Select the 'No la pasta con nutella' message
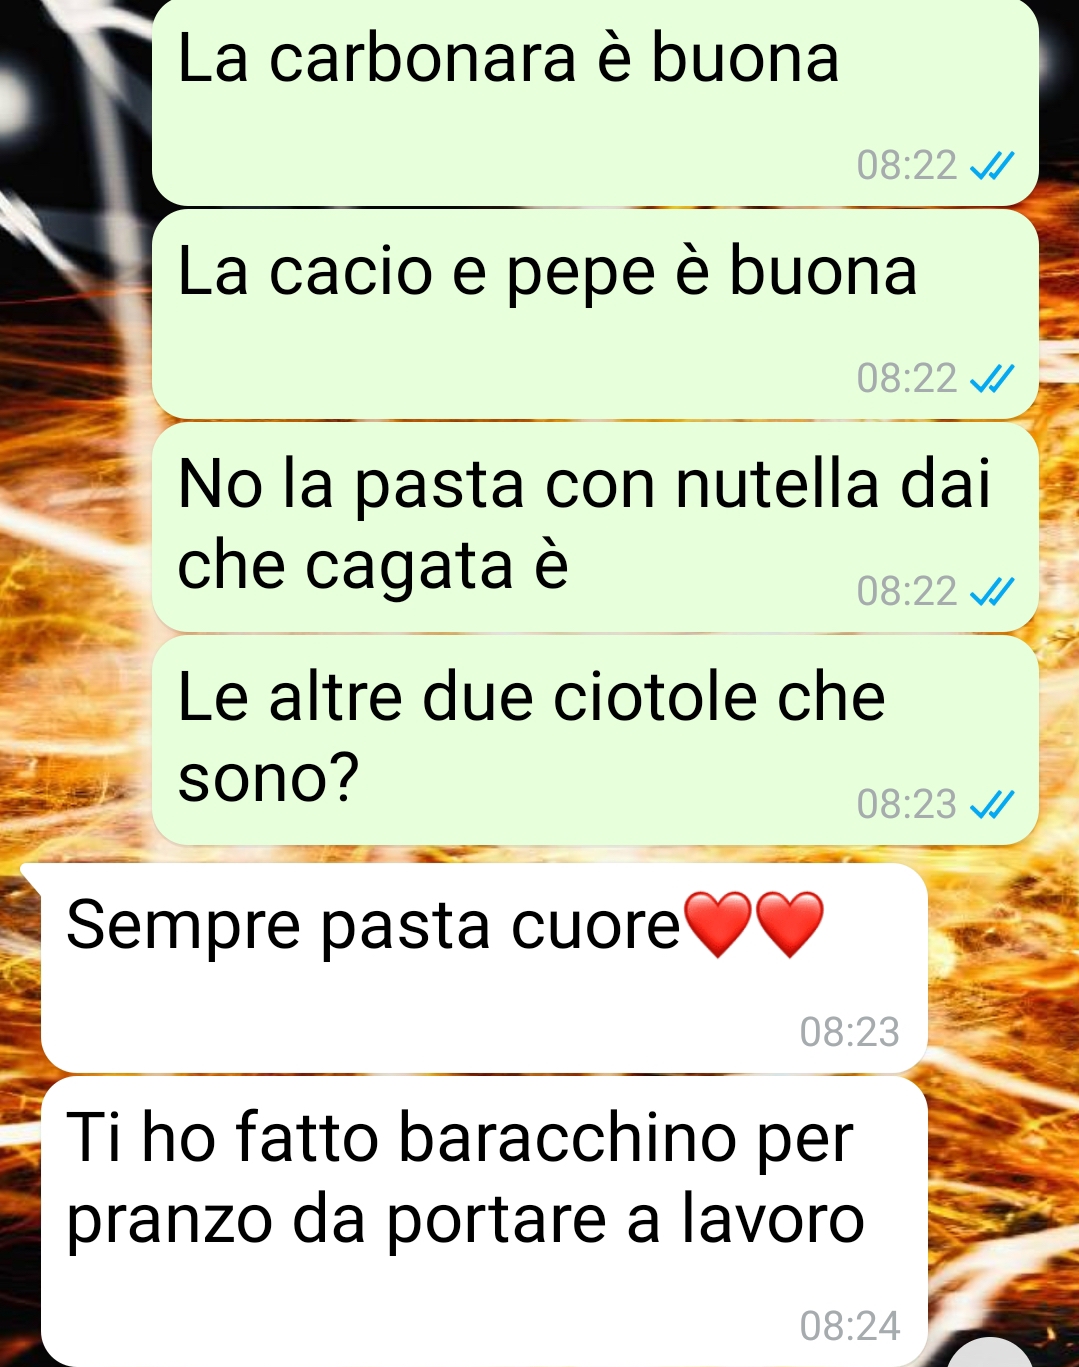1079x1367 pixels. point(595,527)
